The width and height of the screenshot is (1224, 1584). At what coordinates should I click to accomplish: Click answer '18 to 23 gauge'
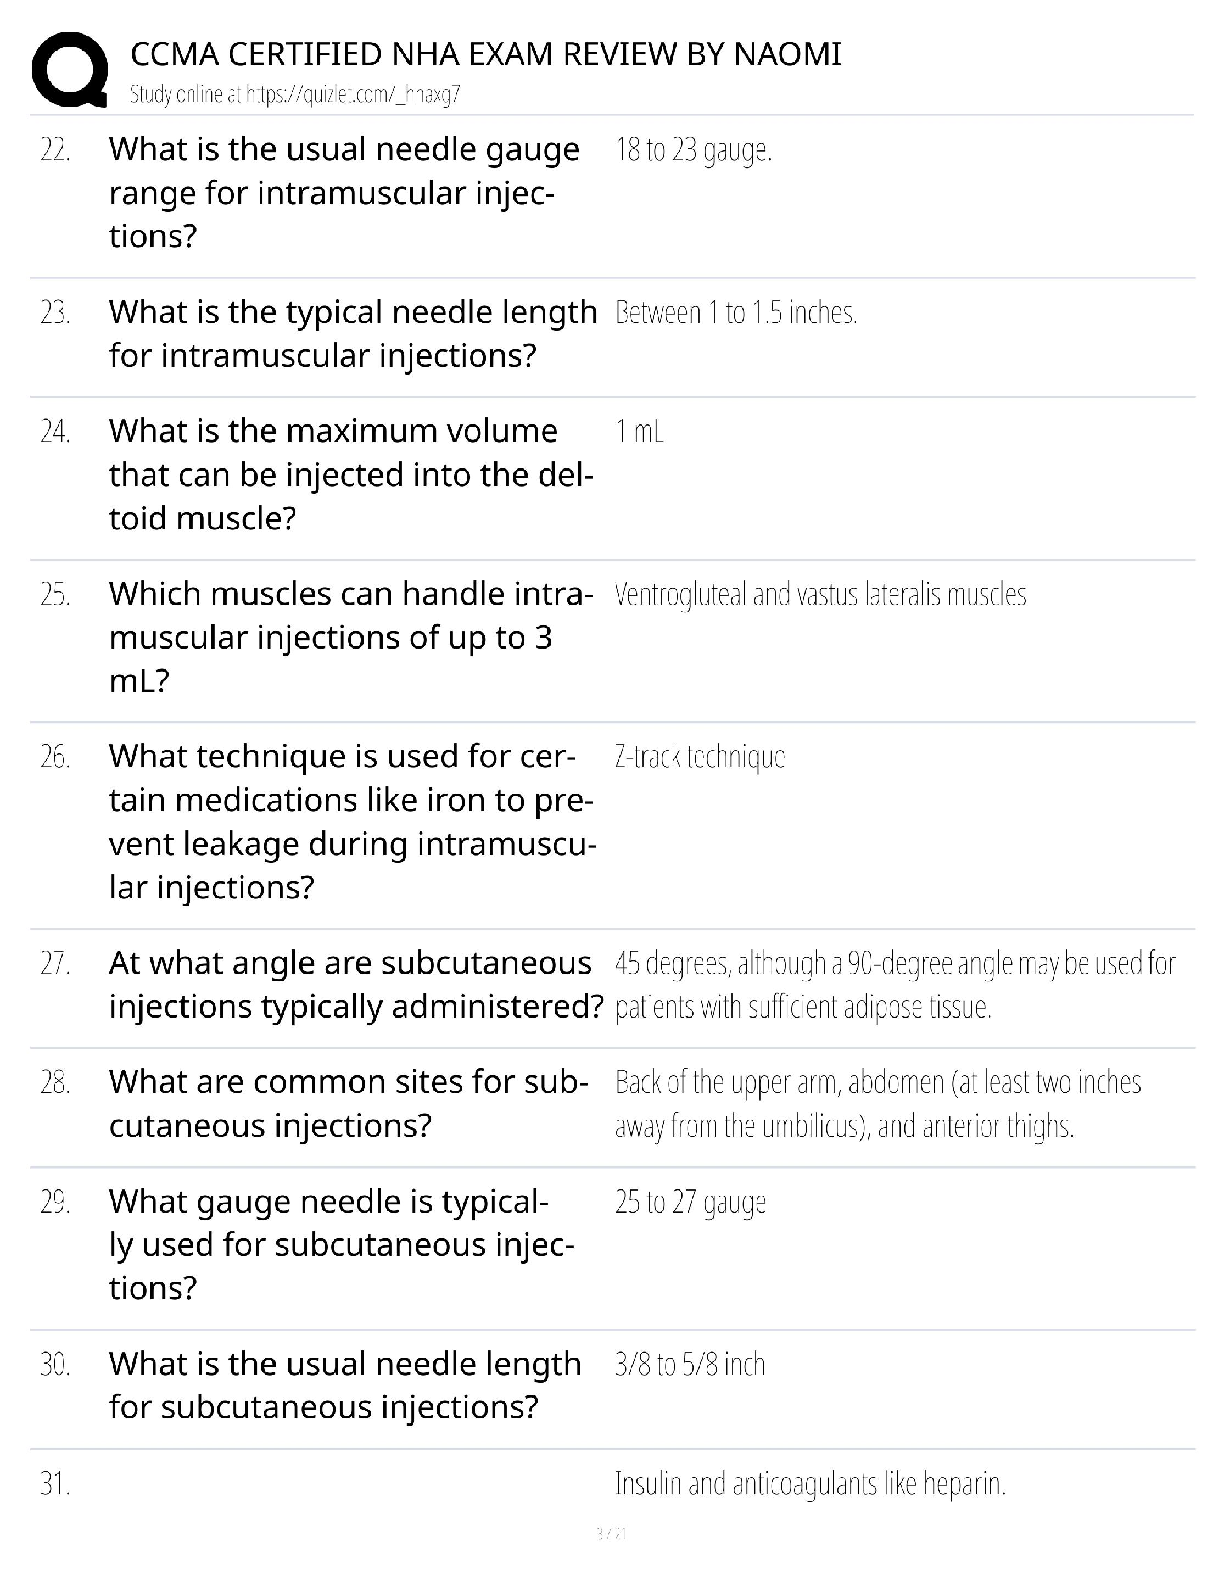tap(693, 150)
